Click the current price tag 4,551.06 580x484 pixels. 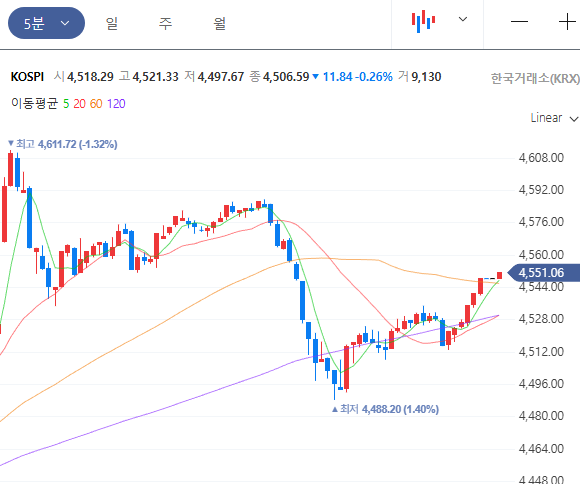pyautogui.click(x=543, y=273)
